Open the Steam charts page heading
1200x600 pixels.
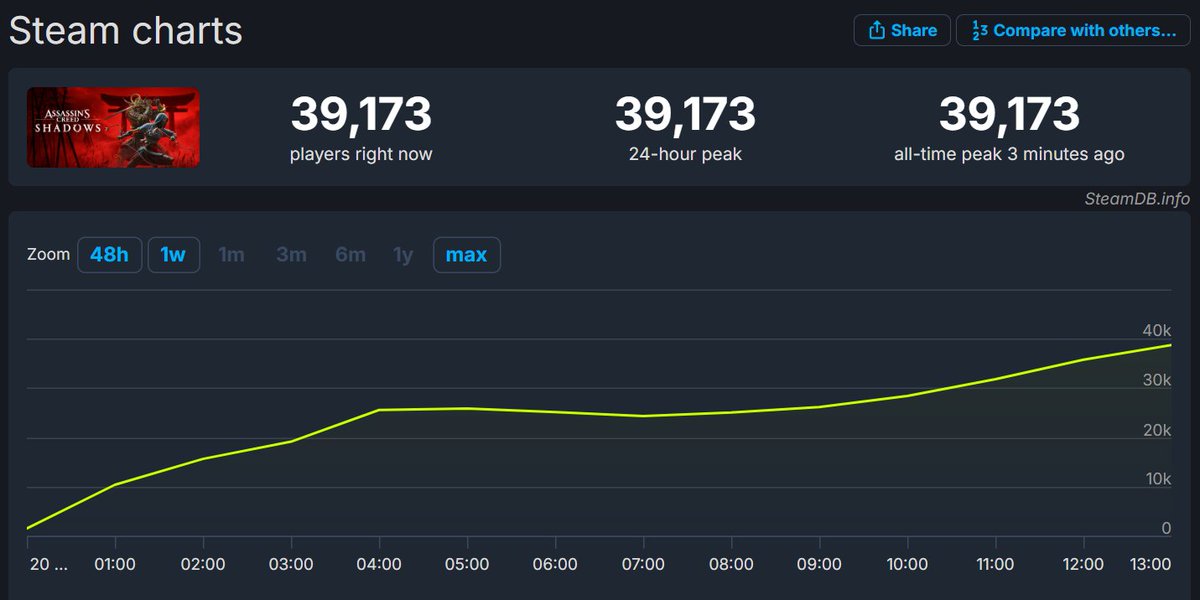[125, 30]
